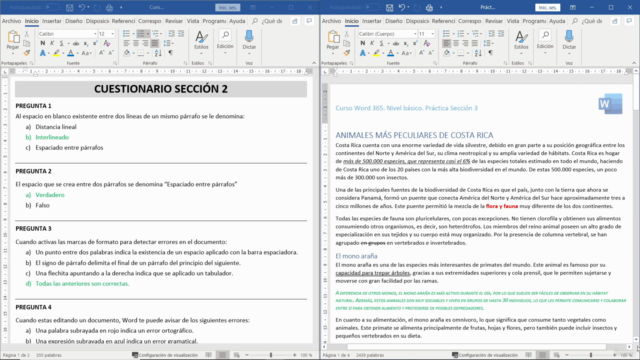Click word count 350 palabras in left window
Screen dimensions: 640x360
click(x=49, y=355)
